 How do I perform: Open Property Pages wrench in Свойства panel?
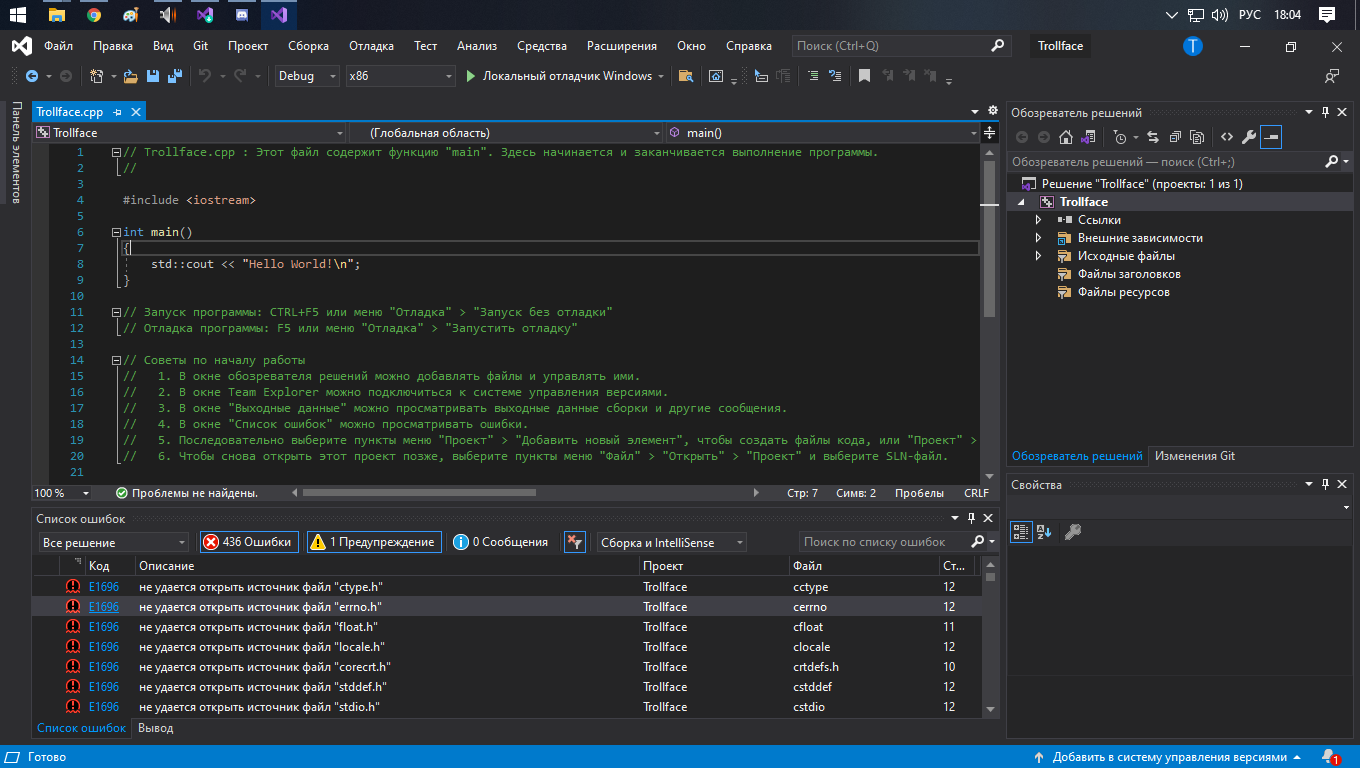click(1073, 532)
